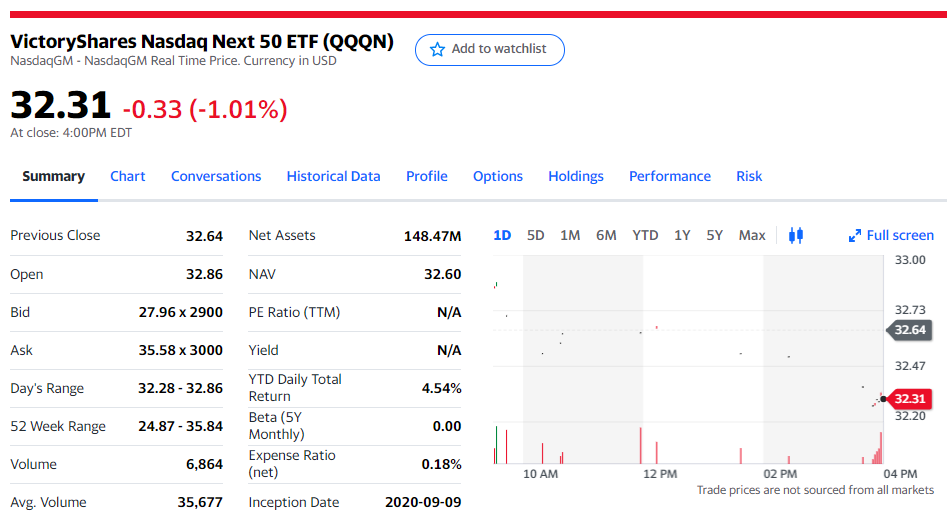Image resolution: width=947 pixels, height=521 pixels.
Task: Click the 12 PM chart axis label
Action: point(660,474)
